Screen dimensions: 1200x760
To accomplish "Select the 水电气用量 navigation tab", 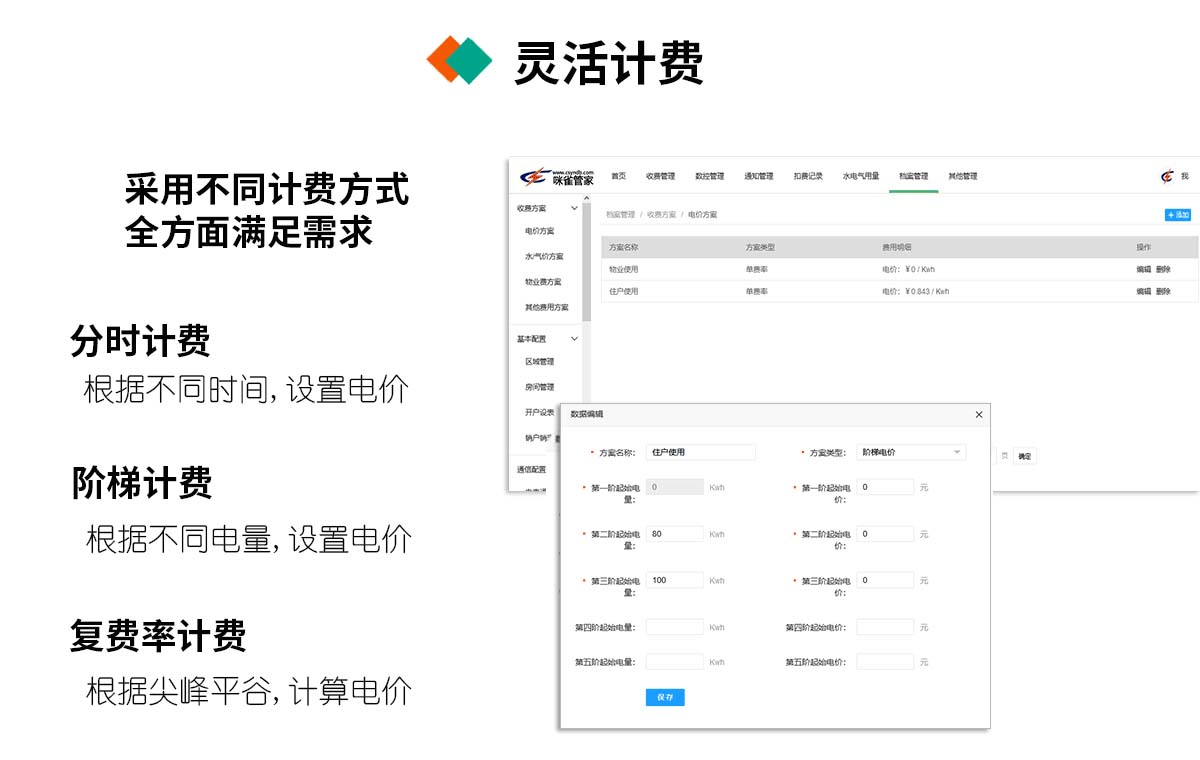I will click(862, 174).
